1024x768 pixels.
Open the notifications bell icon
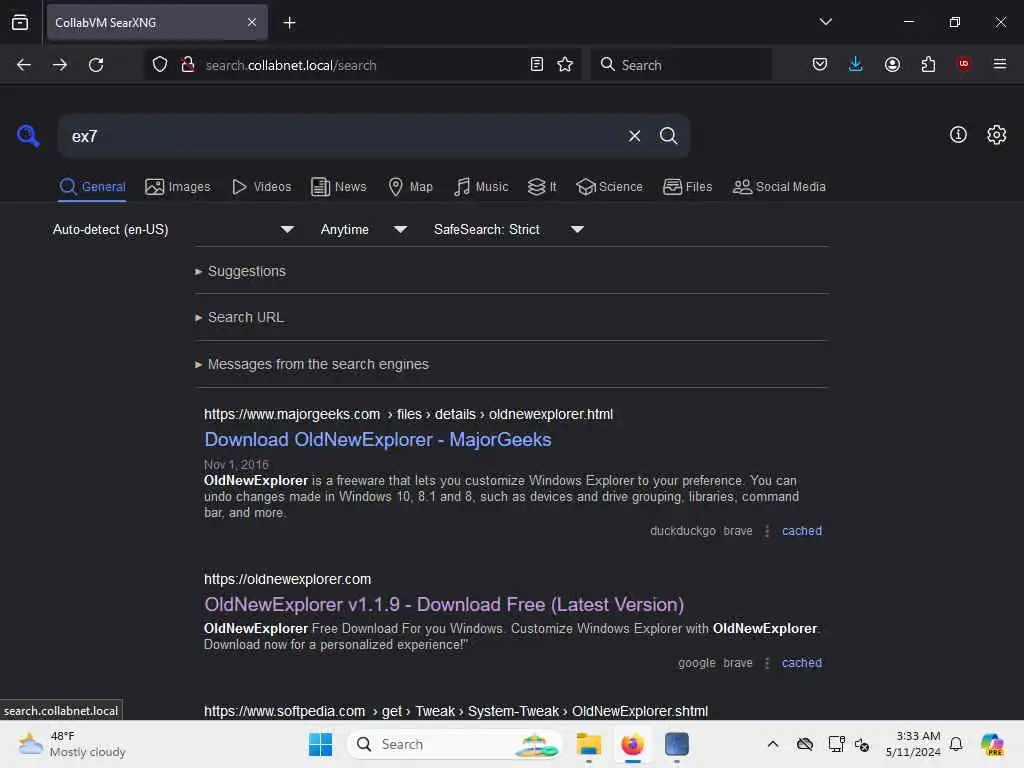coord(956,744)
